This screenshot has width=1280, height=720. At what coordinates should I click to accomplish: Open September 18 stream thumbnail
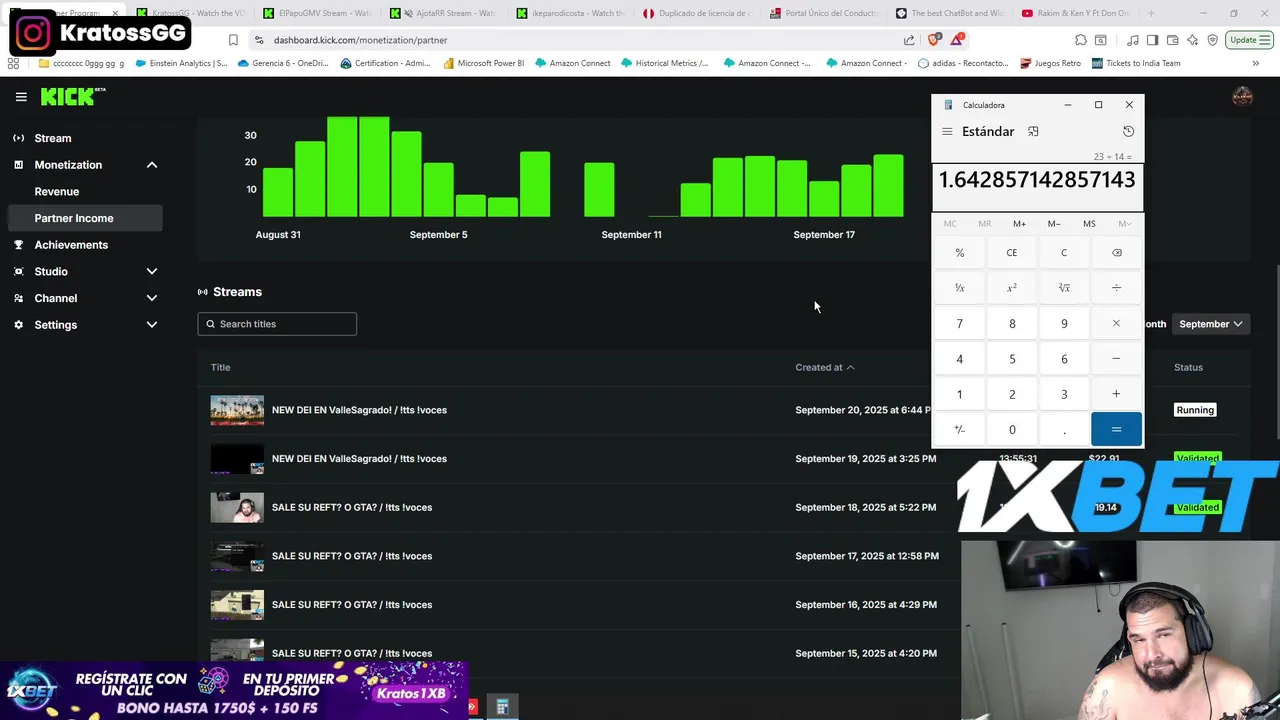click(x=237, y=507)
